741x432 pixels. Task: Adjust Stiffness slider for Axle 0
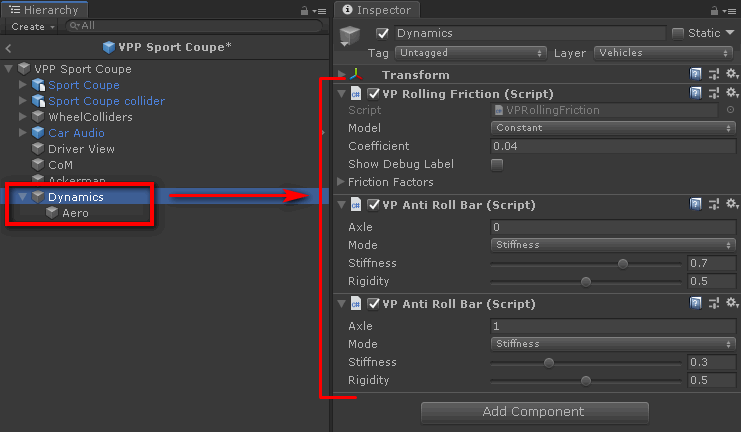tap(586, 263)
